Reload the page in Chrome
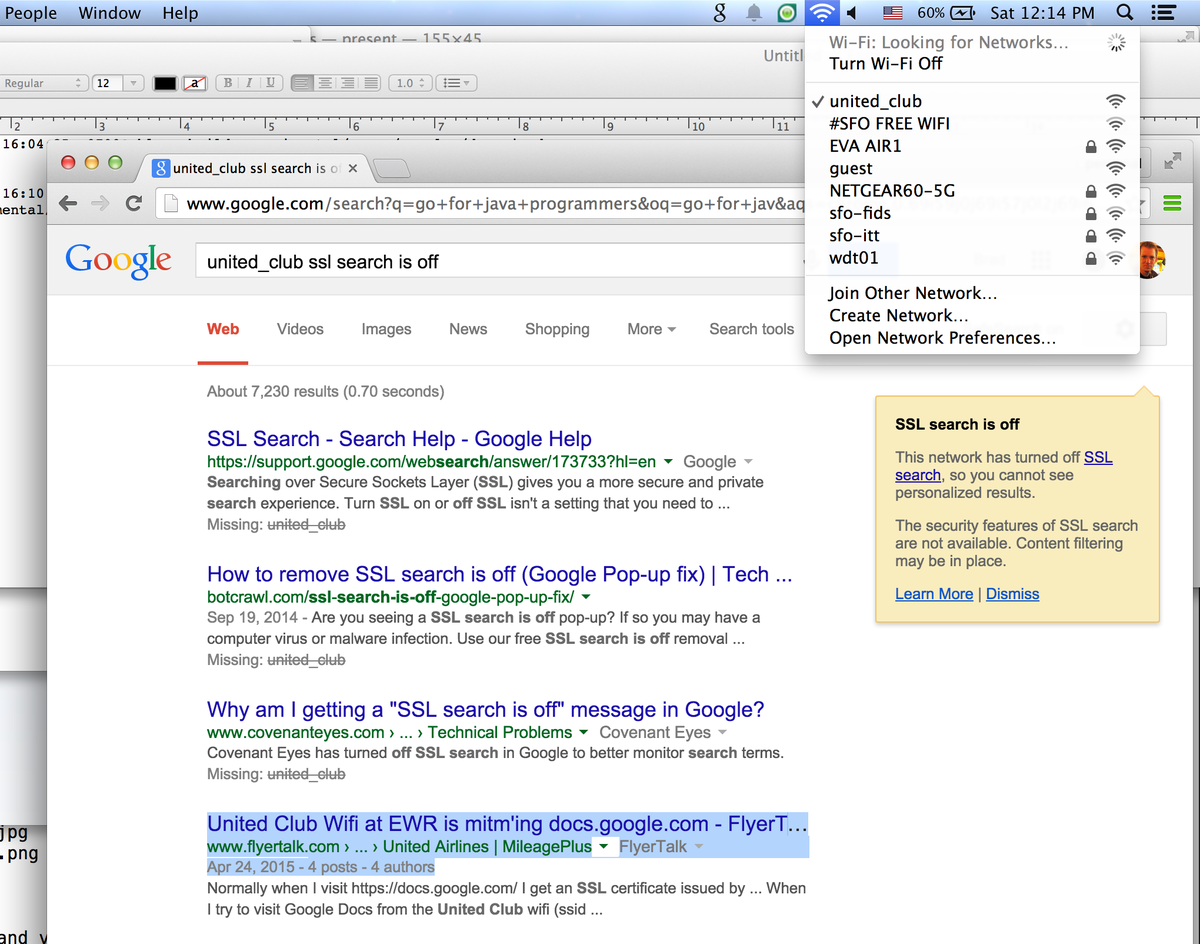The width and height of the screenshot is (1200, 944). pos(133,203)
